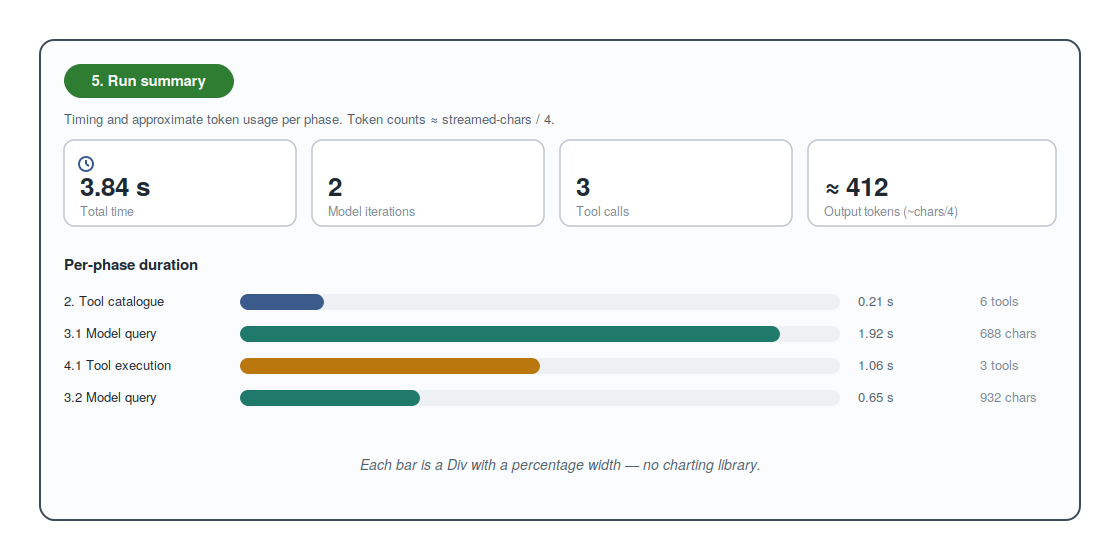Click the green 3.2 Model query bar

pos(330,398)
